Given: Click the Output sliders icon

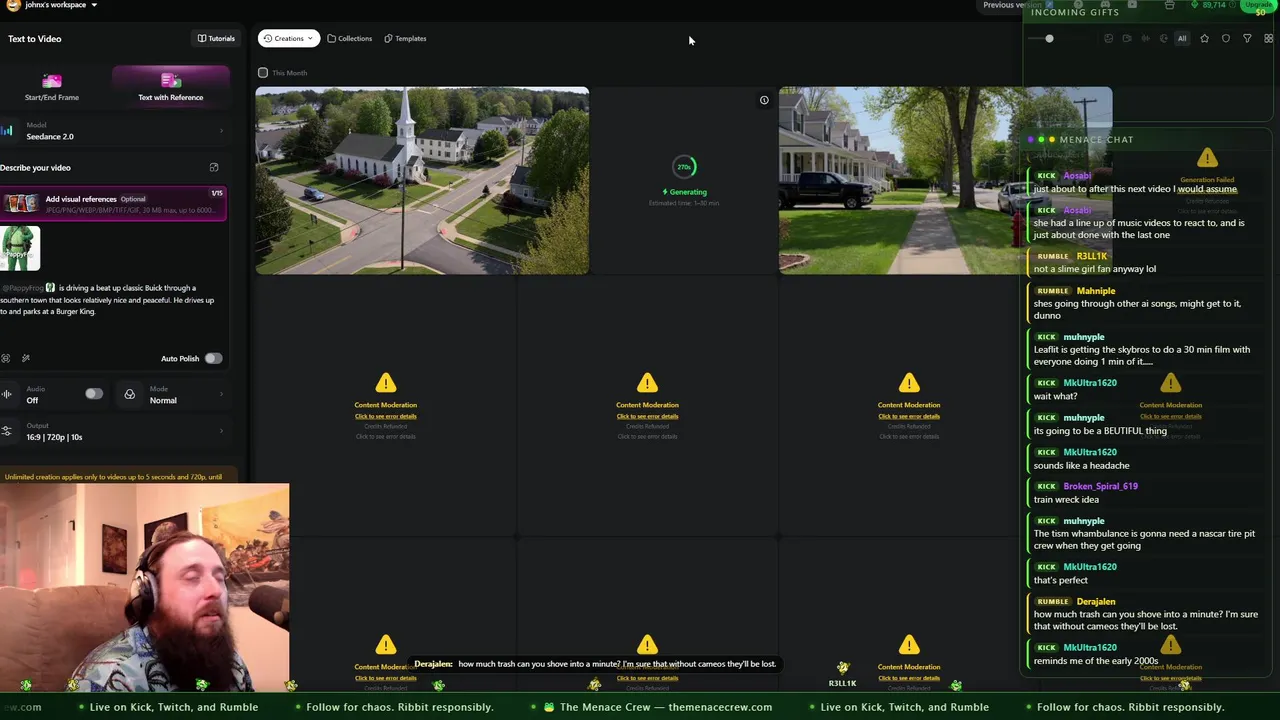Looking at the screenshot, I should click(6, 431).
